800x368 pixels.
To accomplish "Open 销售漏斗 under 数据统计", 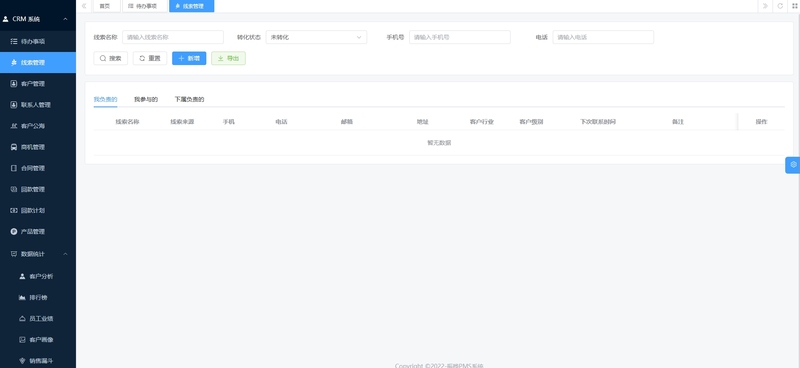I will [38, 361].
